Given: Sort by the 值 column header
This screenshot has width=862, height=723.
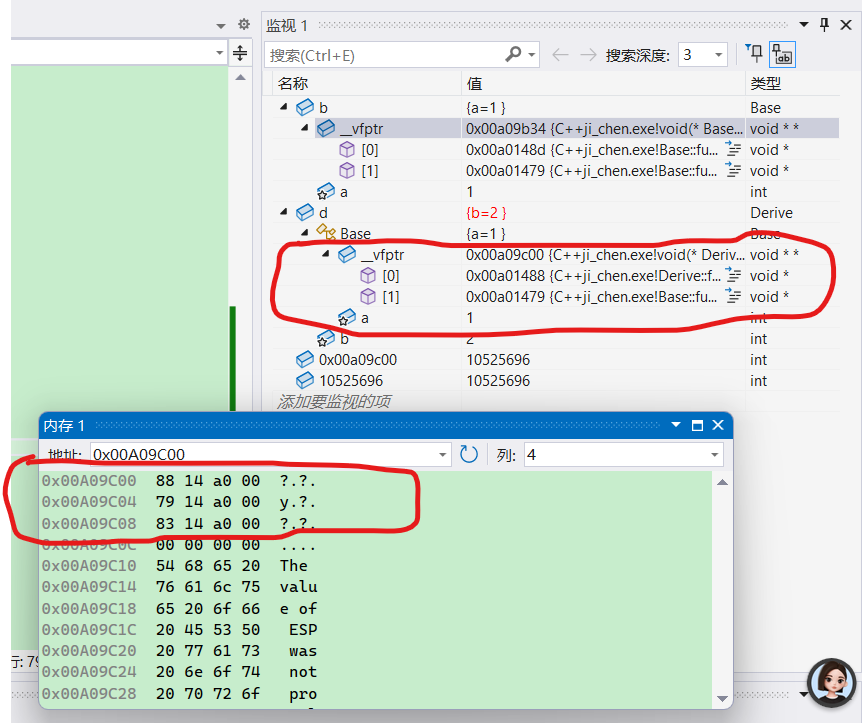Looking at the screenshot, I should pos(474,84).
